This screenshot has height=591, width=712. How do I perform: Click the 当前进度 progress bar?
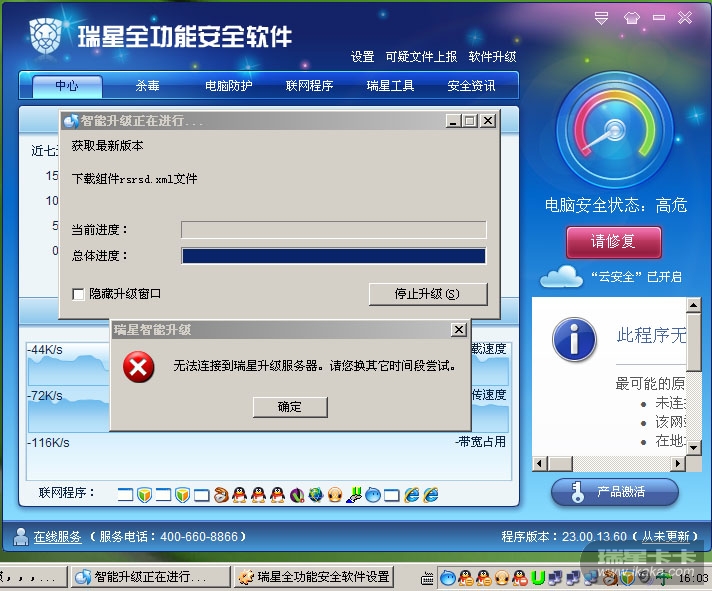click(334, 230)
